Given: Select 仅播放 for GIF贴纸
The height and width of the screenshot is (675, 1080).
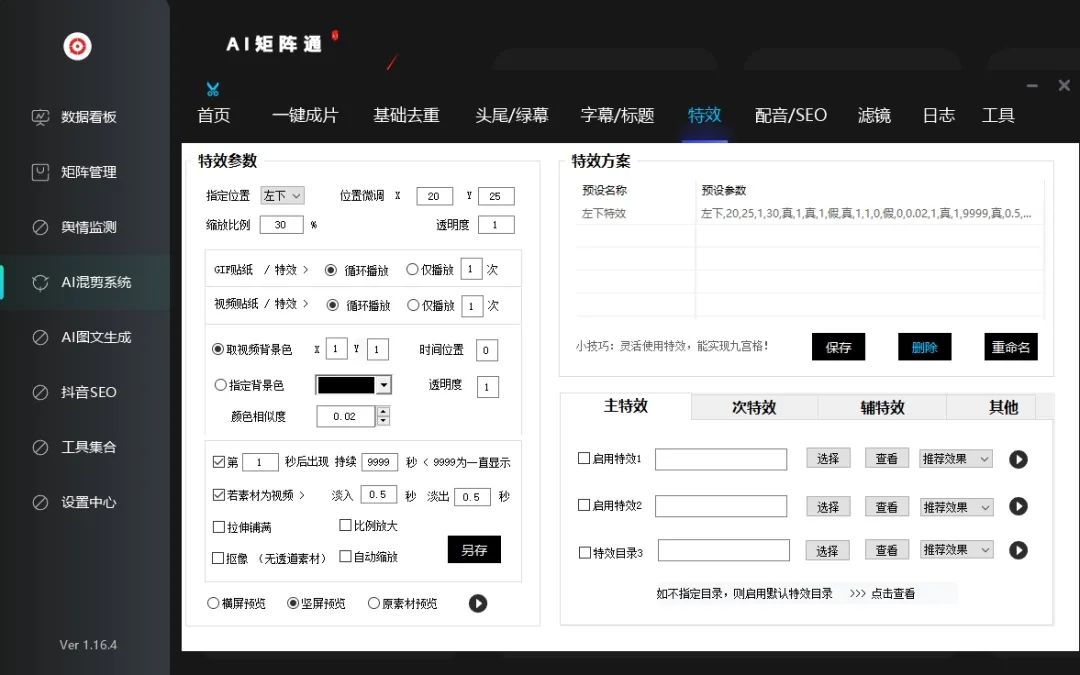Looking at the screenshot, I should coord(412,269).
